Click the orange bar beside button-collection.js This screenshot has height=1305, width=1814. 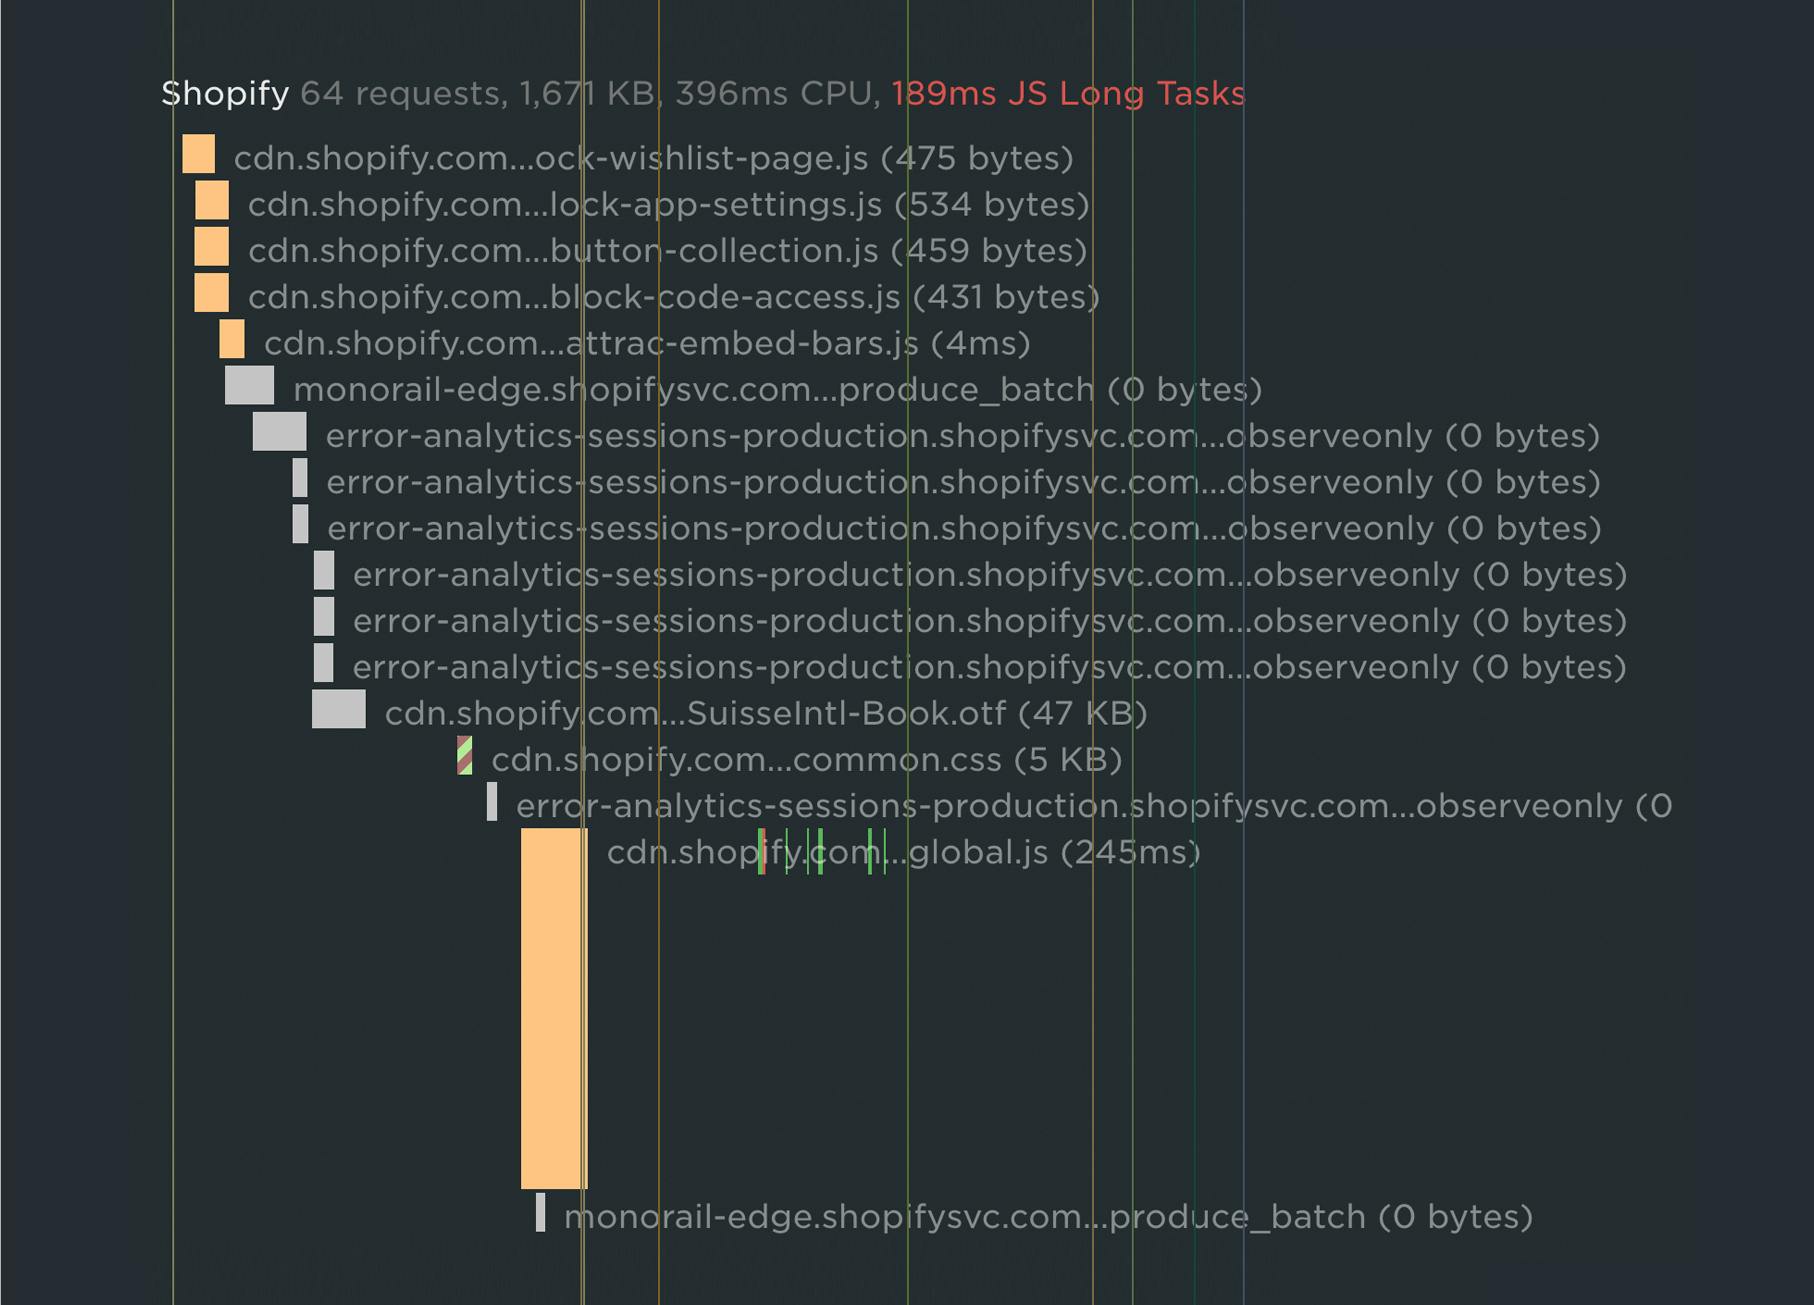click(211, 247)
